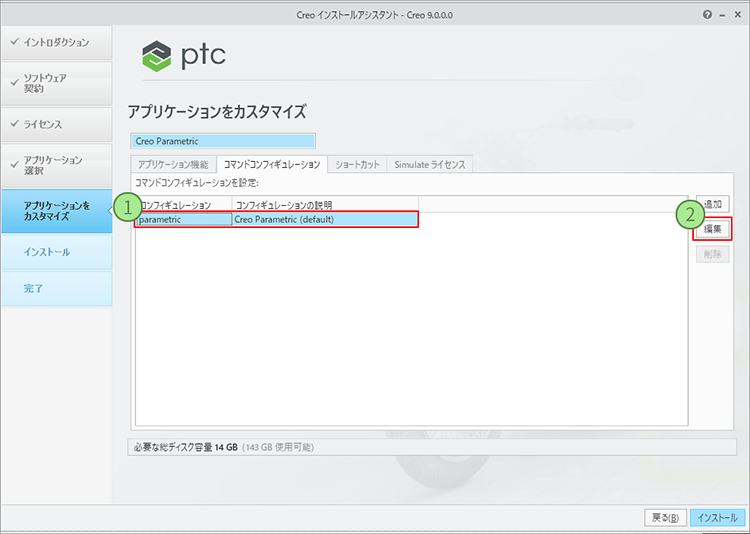Click the PTC logo
Viewport: 750px width, 534px height.
pos(184,56)
